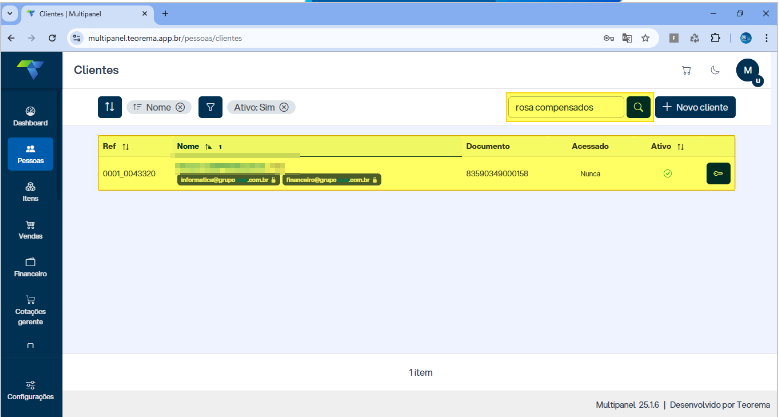Open the Financeiro sidebar section

point(30,267)
